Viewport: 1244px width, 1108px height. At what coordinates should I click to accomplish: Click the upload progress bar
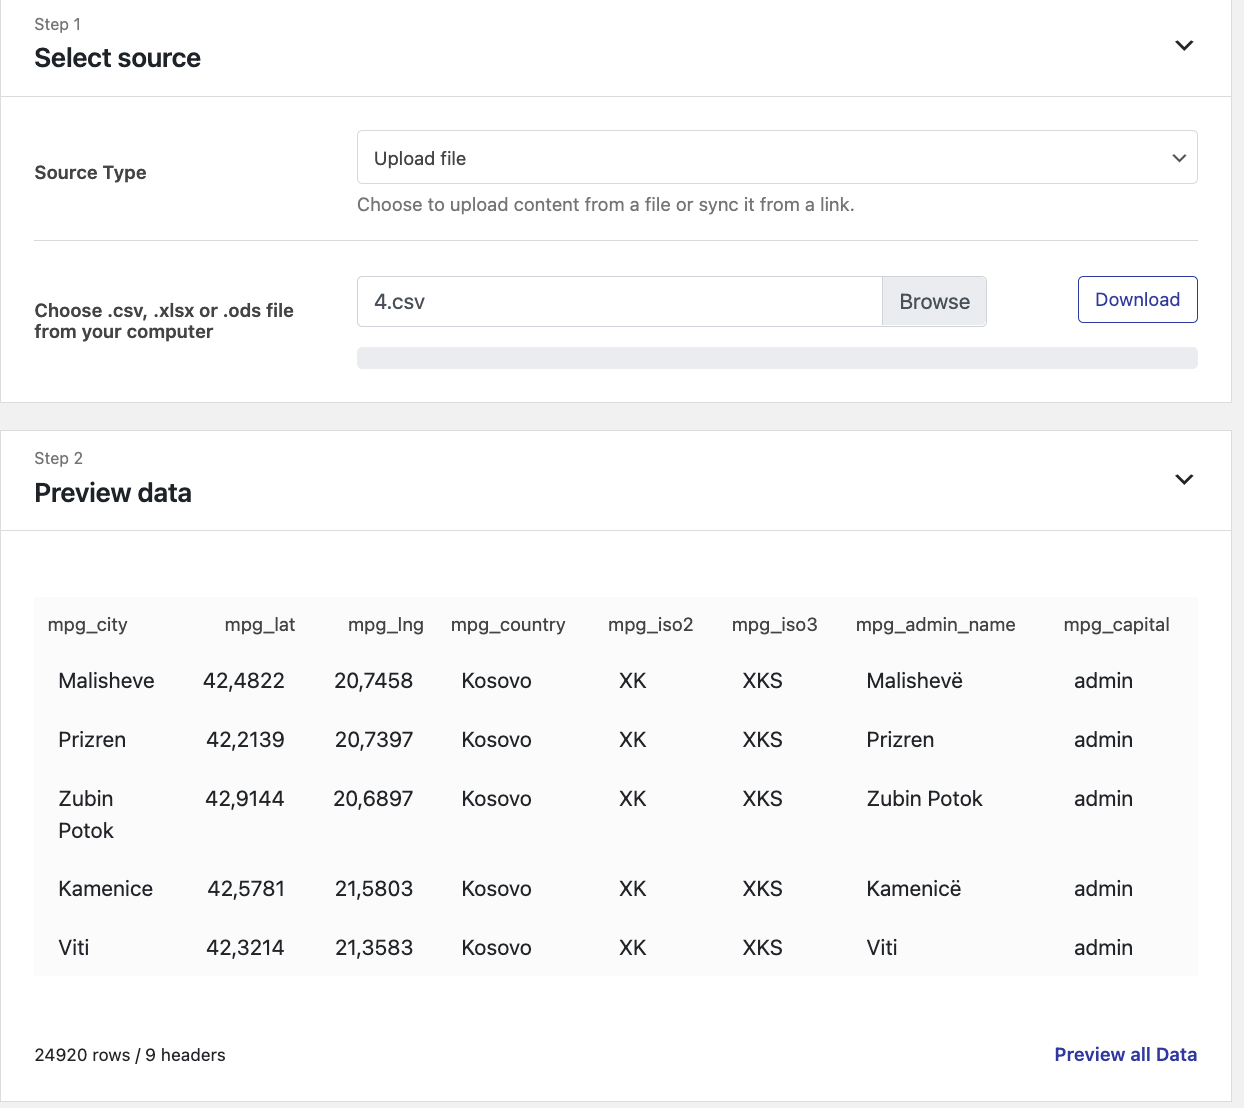point(776,358)
